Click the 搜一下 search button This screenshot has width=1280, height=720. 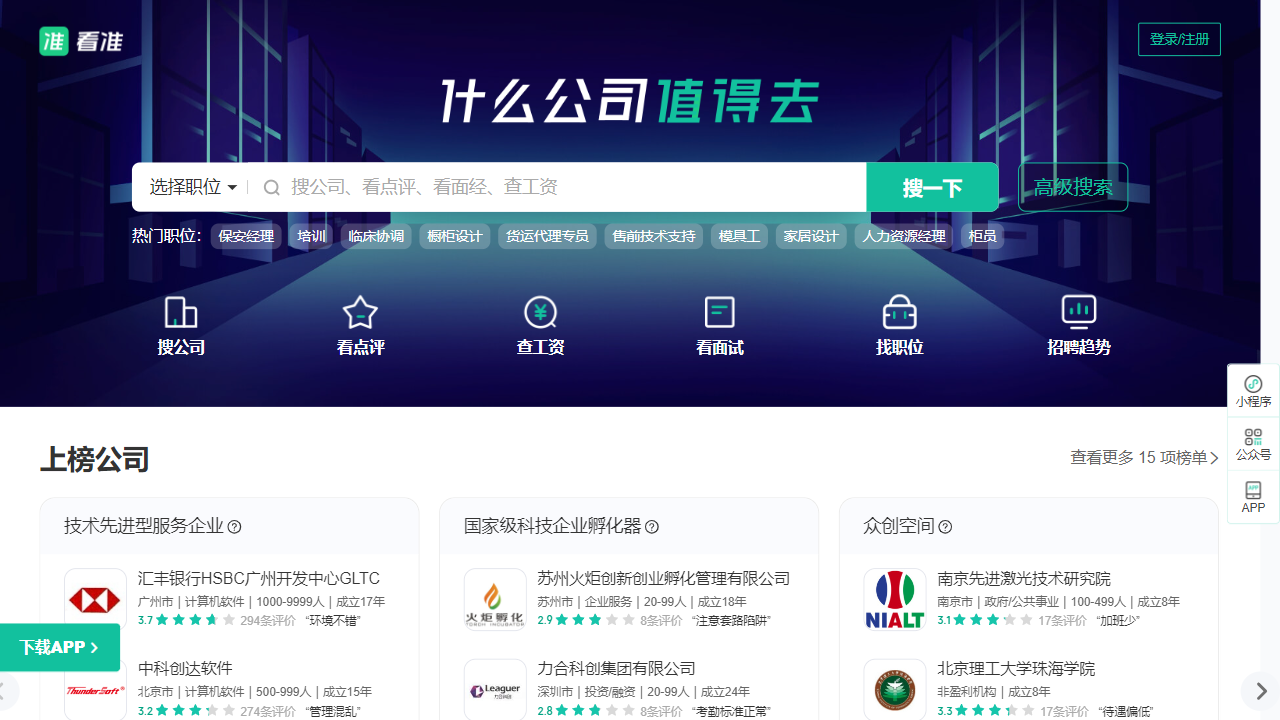coord(932,187)
